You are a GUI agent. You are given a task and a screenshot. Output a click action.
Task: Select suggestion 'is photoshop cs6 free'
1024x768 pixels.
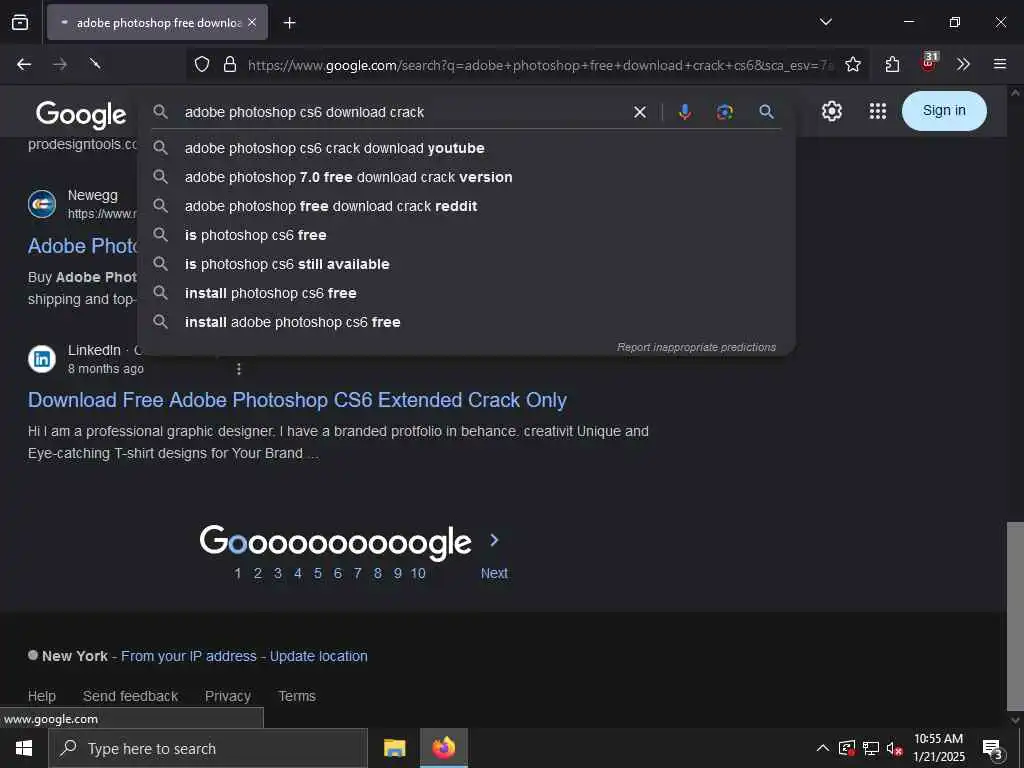click(466, 235)
